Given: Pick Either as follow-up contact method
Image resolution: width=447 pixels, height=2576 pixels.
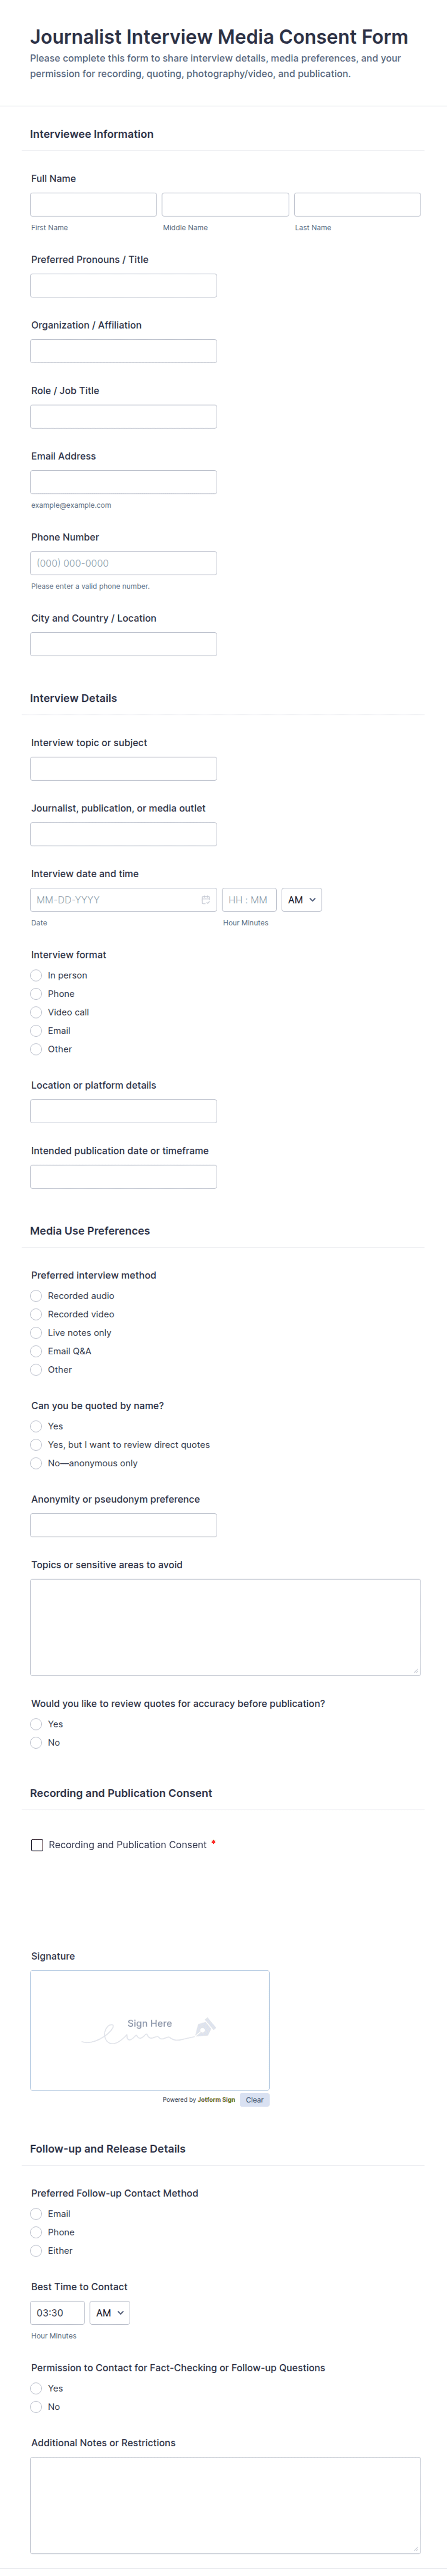Looking at the screenshot, I should (36, 2251).
